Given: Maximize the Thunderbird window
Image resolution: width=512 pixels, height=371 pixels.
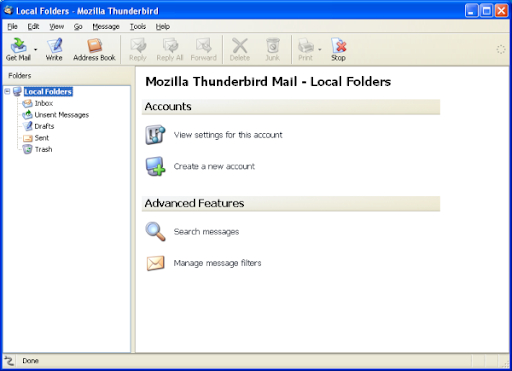Looking at the screenshot, I should pos(487,11).
